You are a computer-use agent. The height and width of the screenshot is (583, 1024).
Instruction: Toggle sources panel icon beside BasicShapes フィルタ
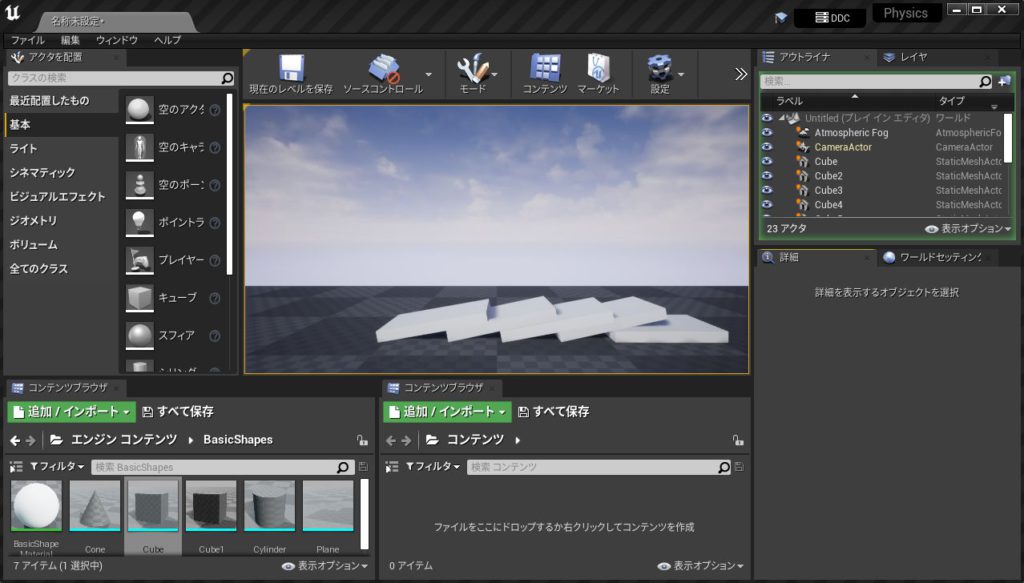tap(16, 467)
